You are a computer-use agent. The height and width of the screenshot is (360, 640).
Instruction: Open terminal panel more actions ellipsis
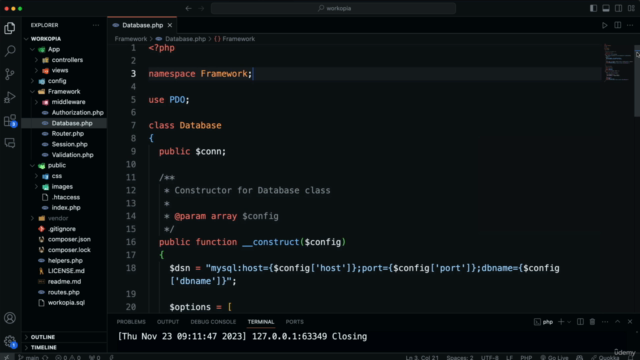click(x=605, y=322)
